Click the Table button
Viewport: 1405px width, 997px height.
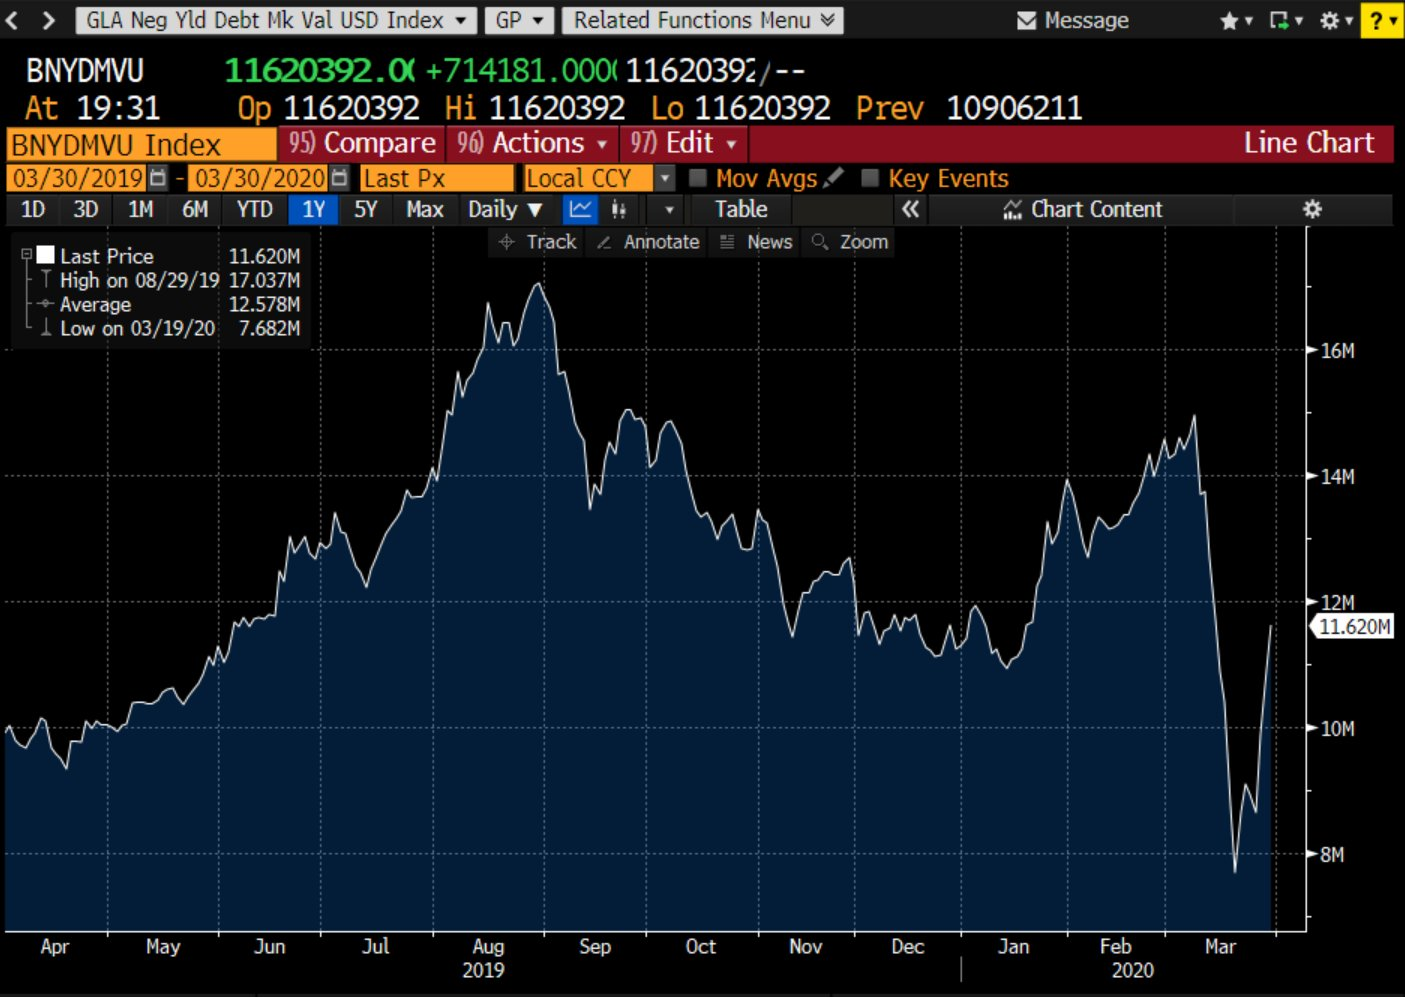(741, 209)
